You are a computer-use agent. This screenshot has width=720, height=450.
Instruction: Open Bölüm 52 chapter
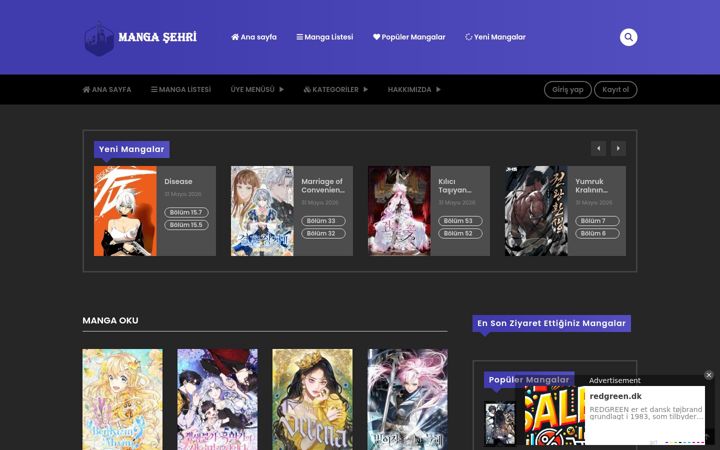click(x=460, y=233)
